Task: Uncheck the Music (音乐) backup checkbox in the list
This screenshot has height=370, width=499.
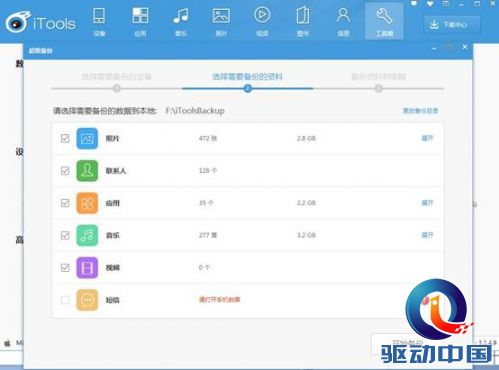Action: pyautogui.click(x=65, y=235)
